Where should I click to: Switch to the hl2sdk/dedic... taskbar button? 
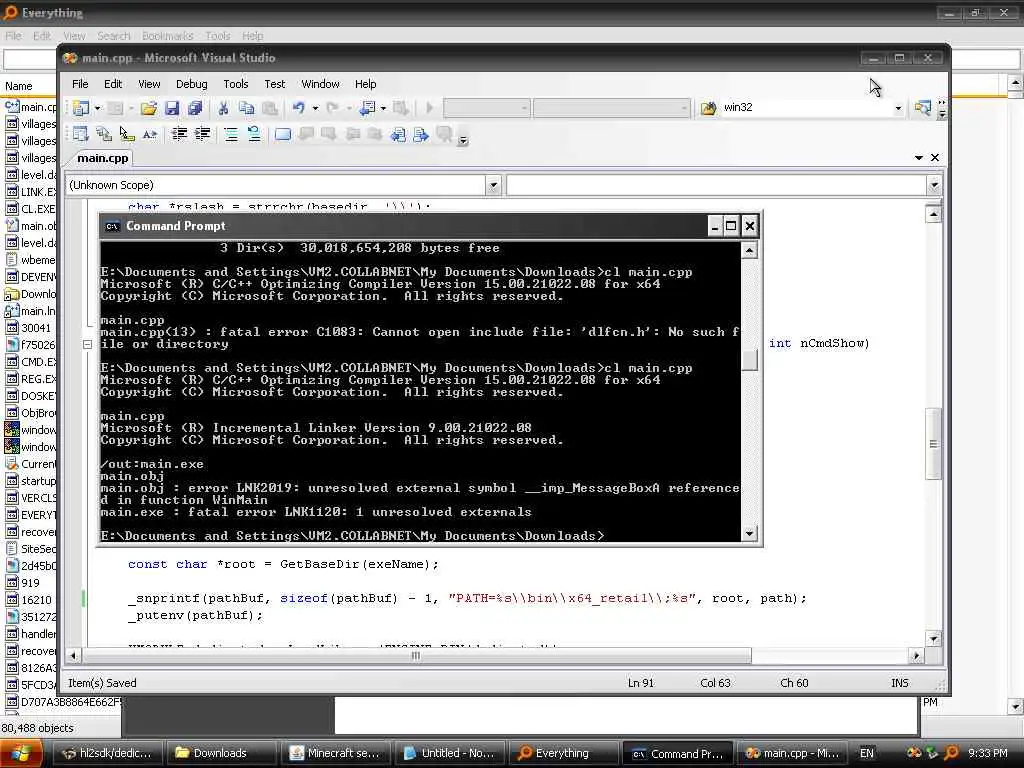pos(107,753)
